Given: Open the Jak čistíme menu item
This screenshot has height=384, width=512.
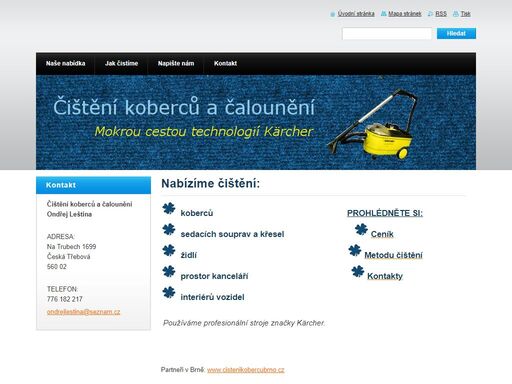Looking at the screenshot, I should [121, 63].
